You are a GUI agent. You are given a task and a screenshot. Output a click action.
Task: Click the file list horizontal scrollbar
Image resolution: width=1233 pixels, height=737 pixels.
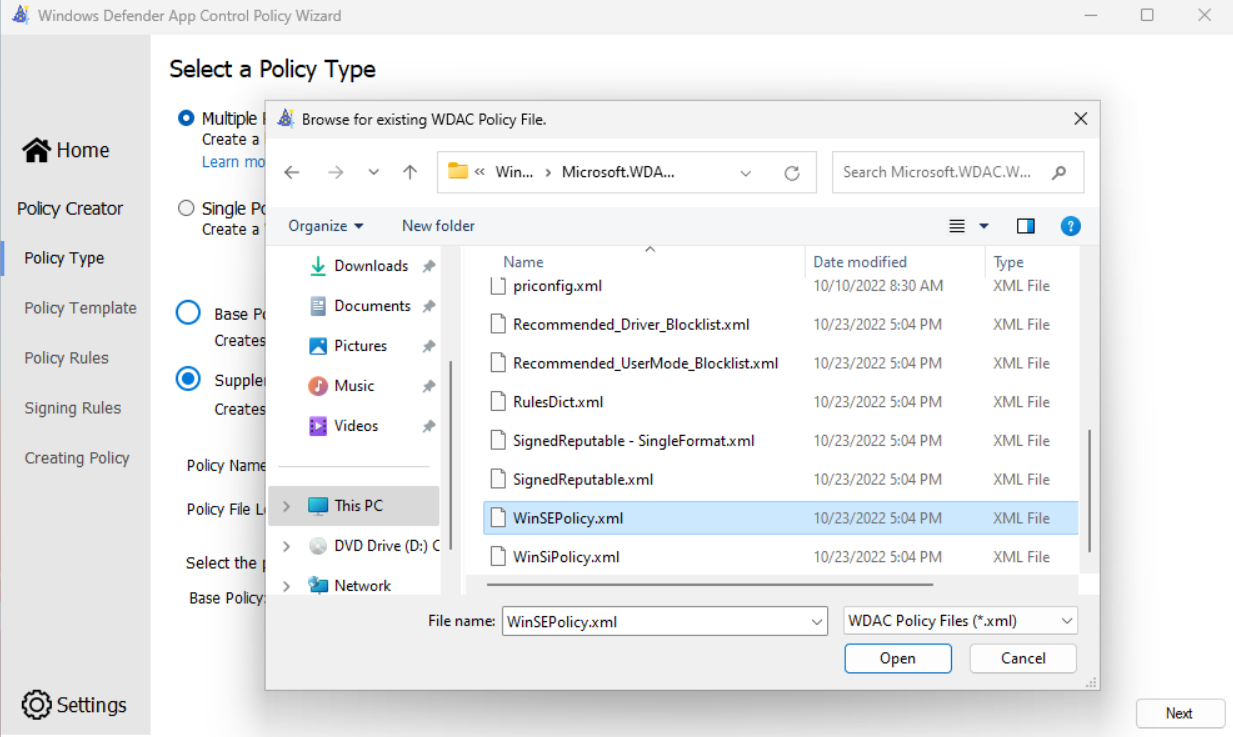(x=709, y=584)
